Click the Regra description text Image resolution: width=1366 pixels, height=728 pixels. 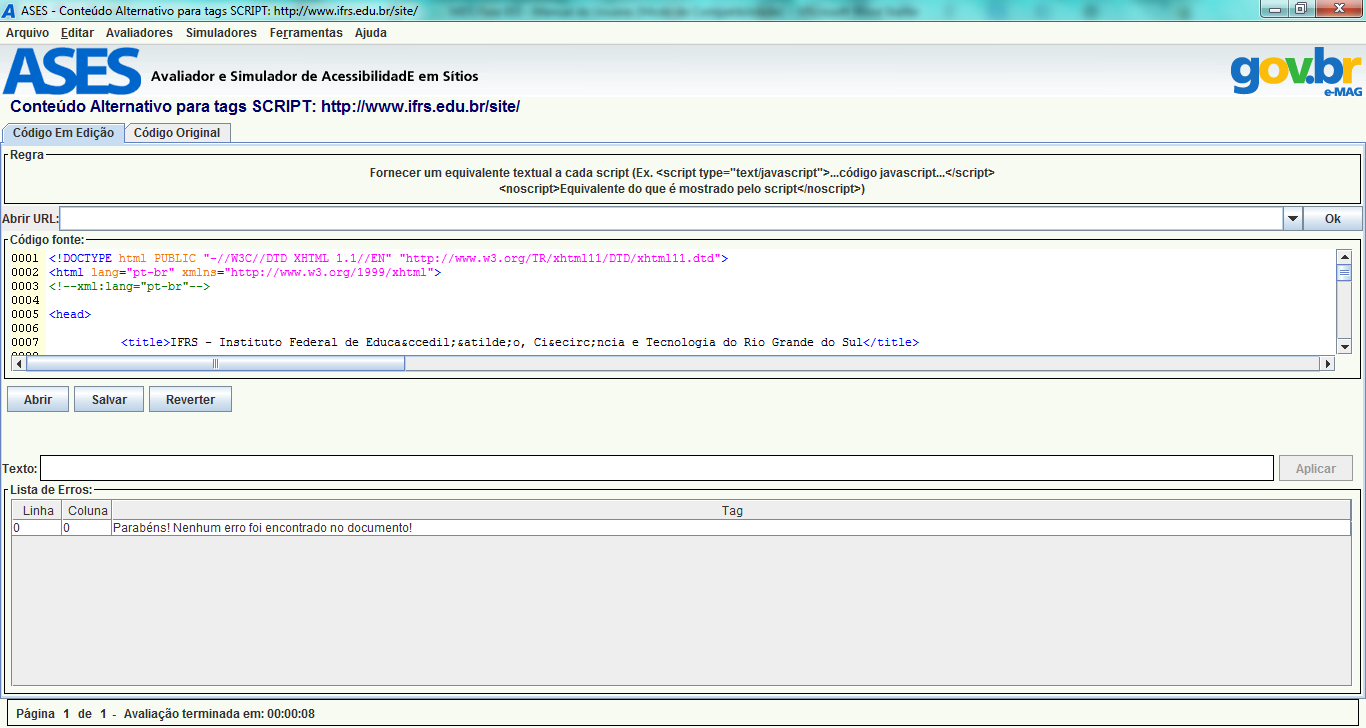tap(682, 180)
